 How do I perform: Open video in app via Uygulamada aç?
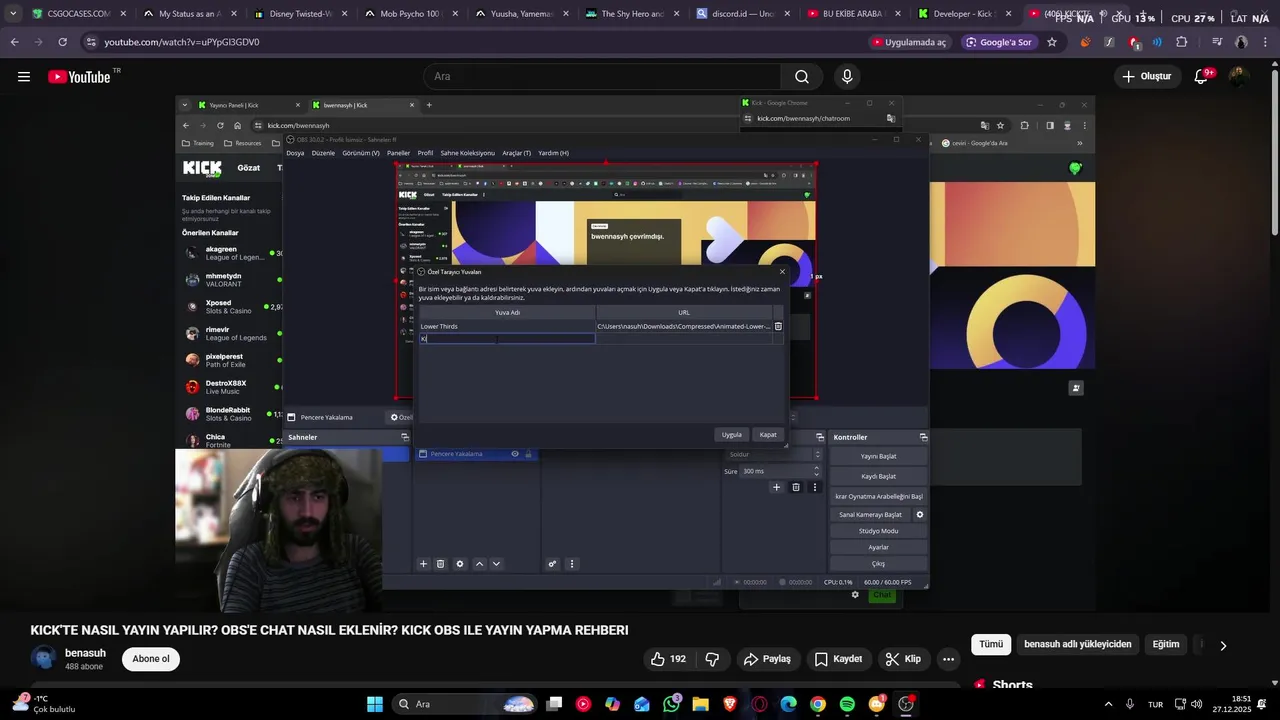point(909,42)
